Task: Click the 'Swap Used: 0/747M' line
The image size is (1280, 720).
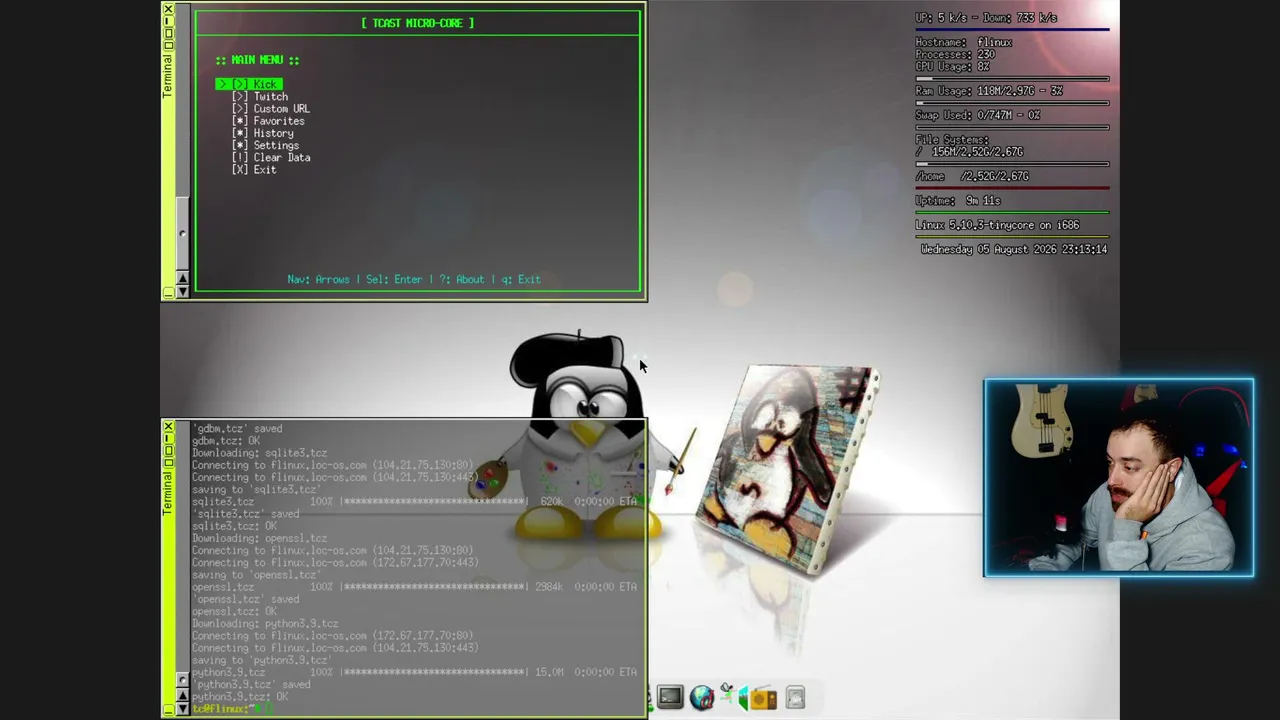Action: [x=978, y=115]
